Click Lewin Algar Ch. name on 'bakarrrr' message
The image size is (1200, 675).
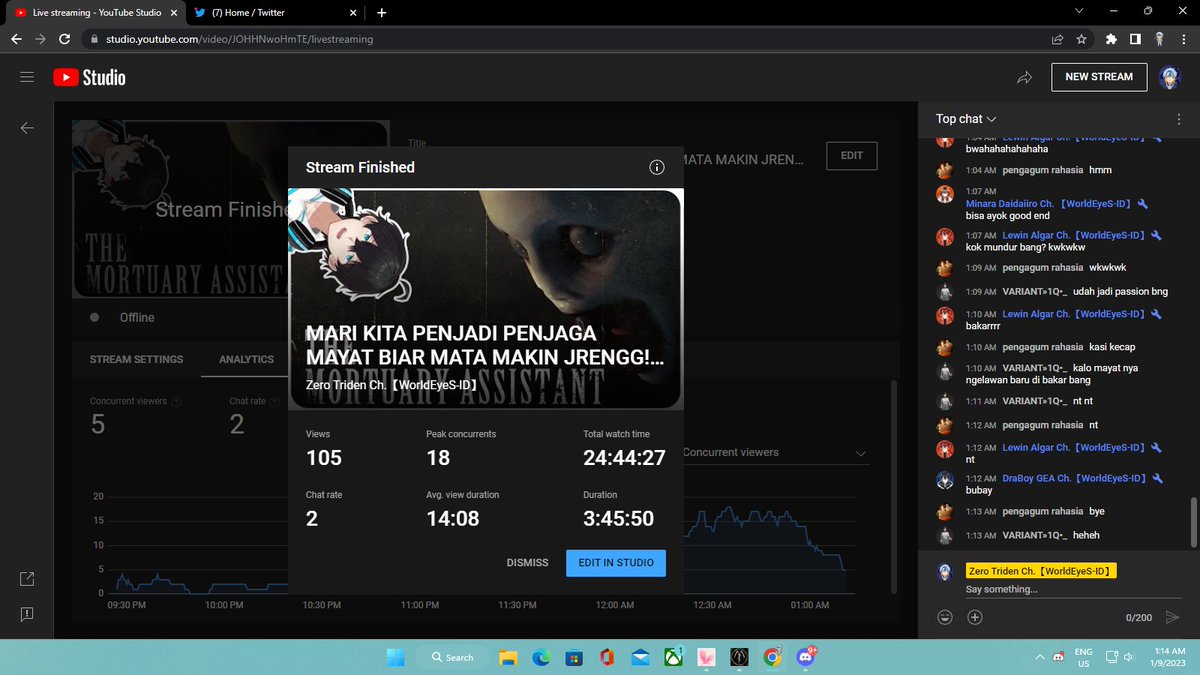pos(1074,314)
